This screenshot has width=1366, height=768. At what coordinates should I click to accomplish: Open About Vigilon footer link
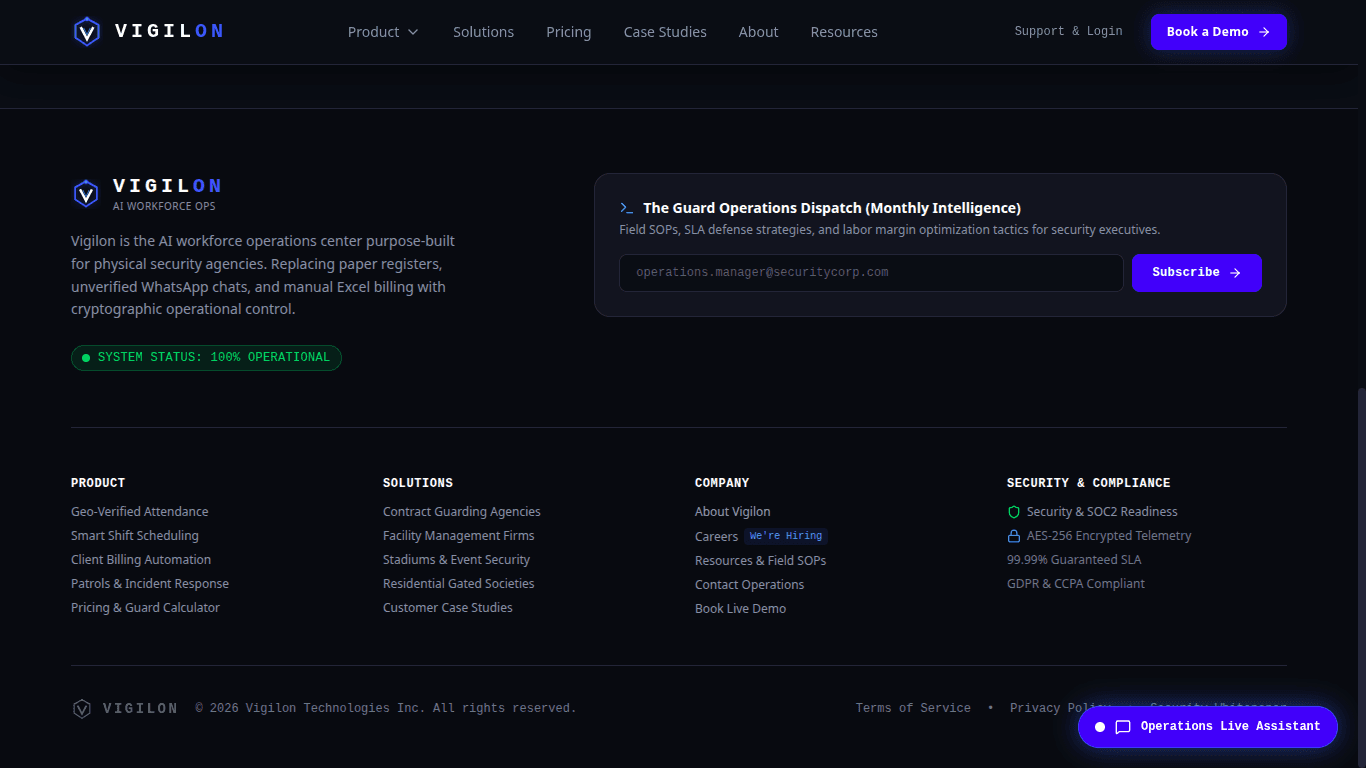pos(733,512)
